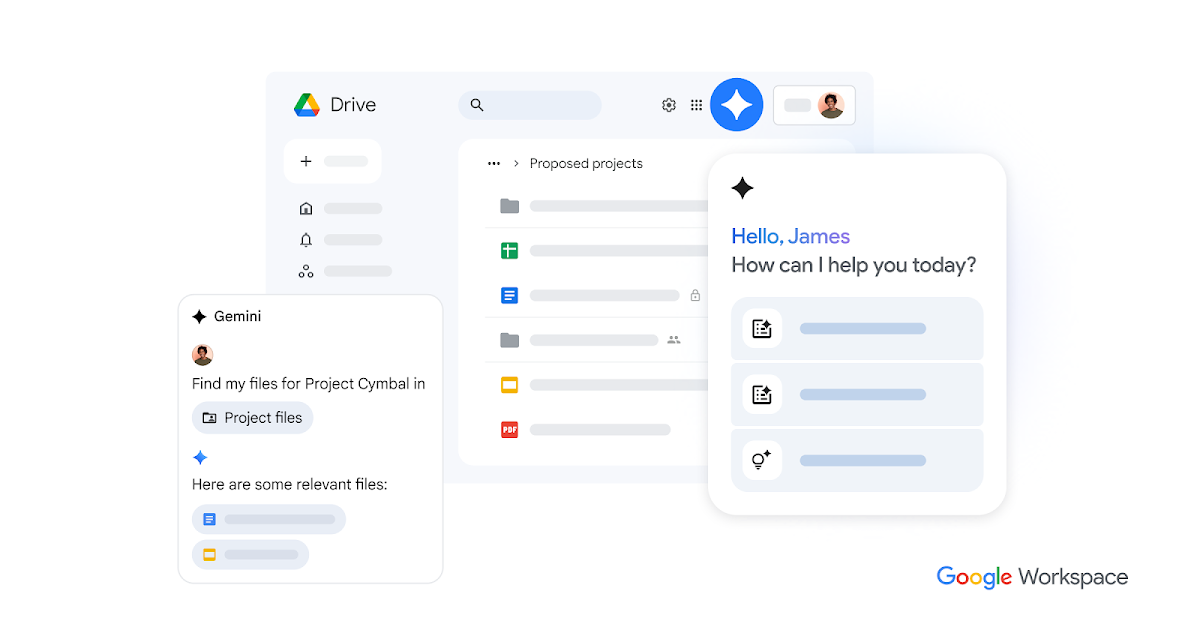Click Here are some relevant files text
Screen dimensions: 1200x630
tap(290, 485)
